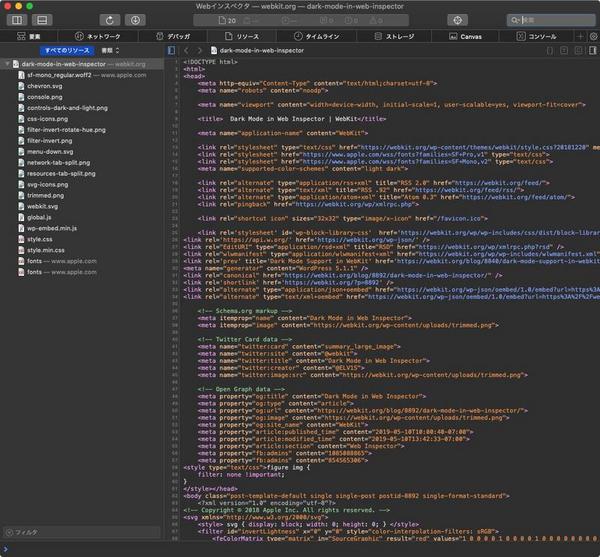The image size is (600, 557).
Task: Open inspector settings via the gear icon
Action: (593, 36)
